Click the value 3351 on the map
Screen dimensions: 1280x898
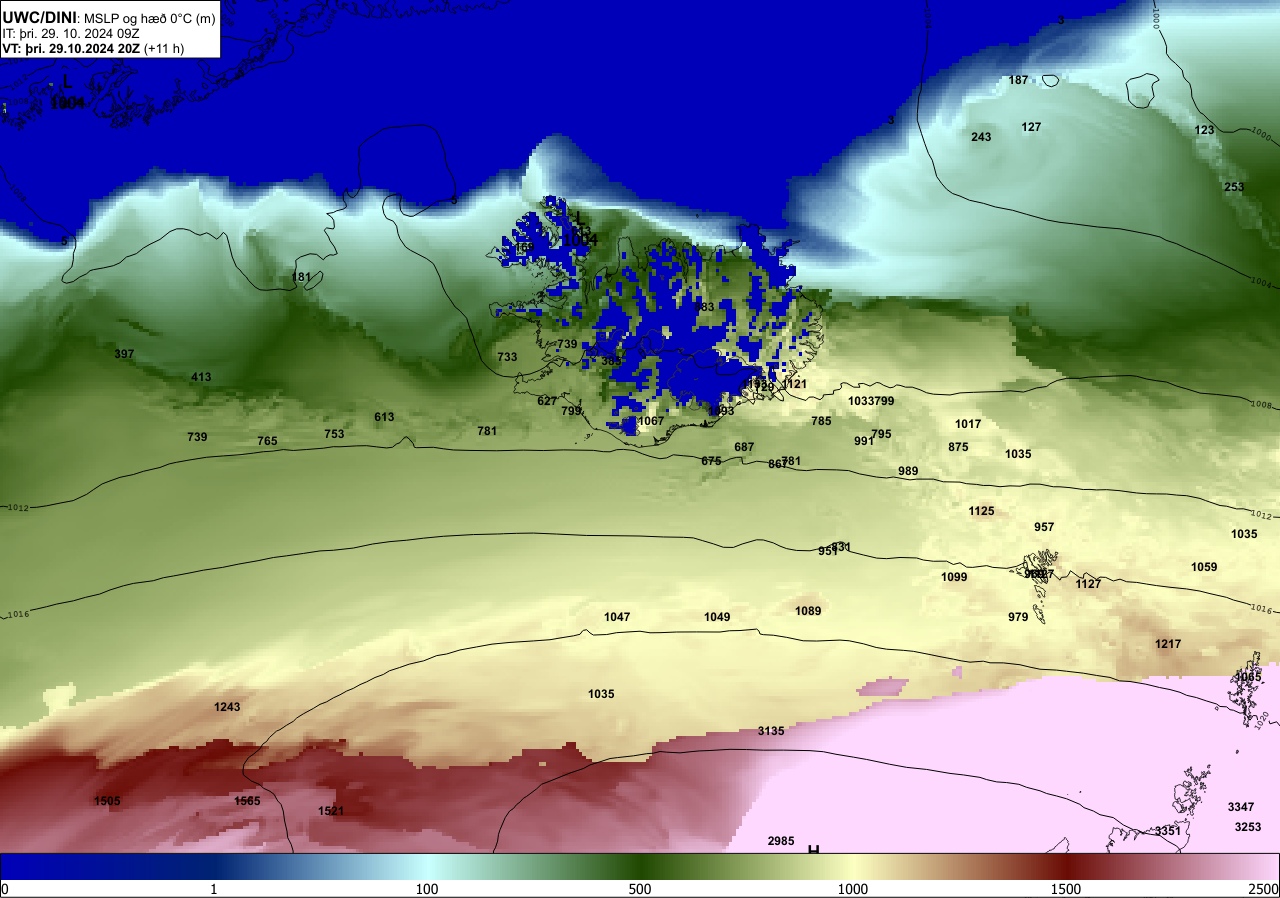1168,831
